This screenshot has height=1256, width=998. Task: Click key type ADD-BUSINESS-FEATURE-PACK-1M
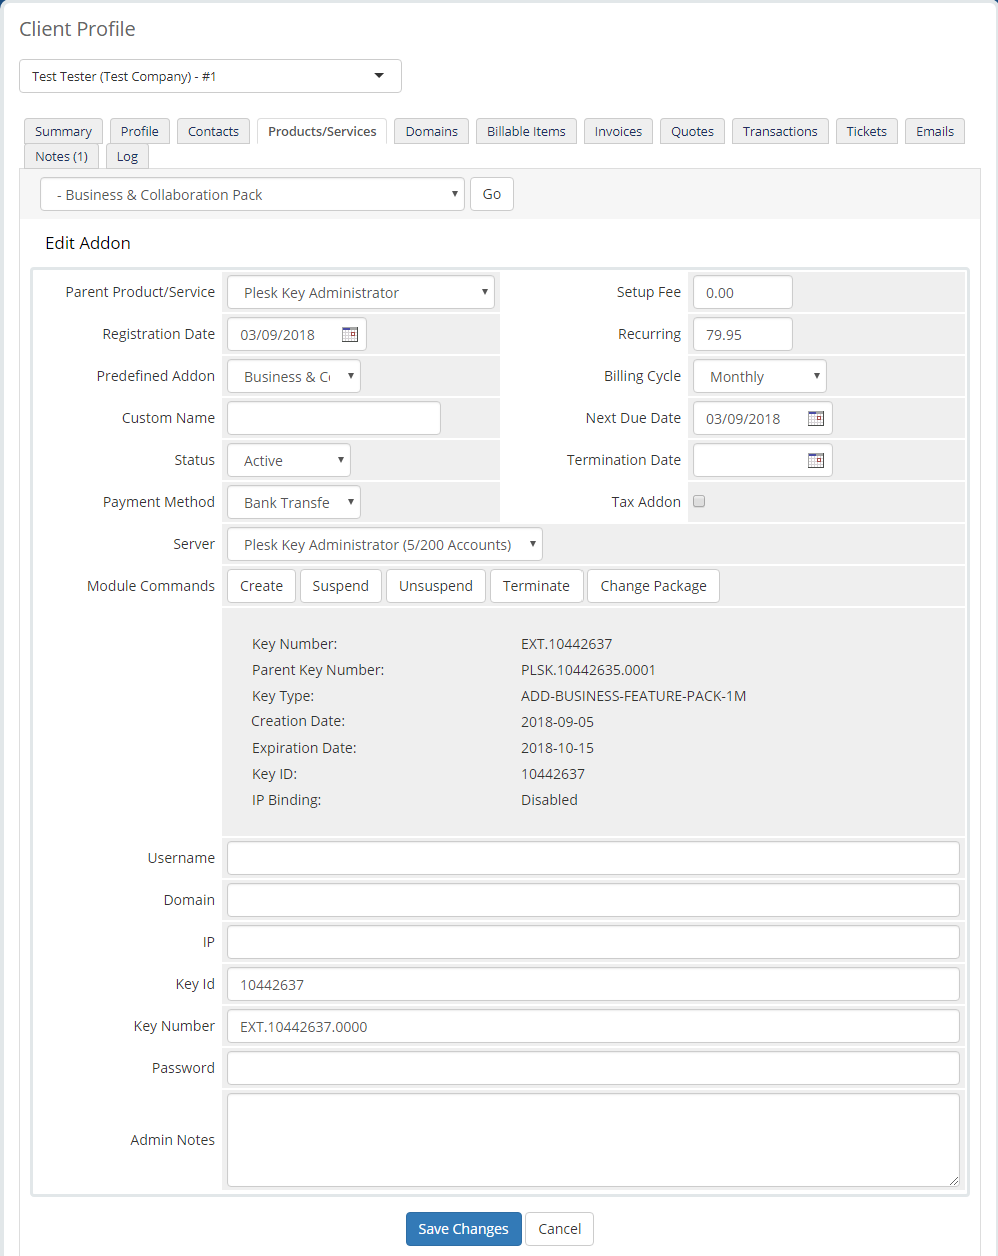[x=633, y=696]
